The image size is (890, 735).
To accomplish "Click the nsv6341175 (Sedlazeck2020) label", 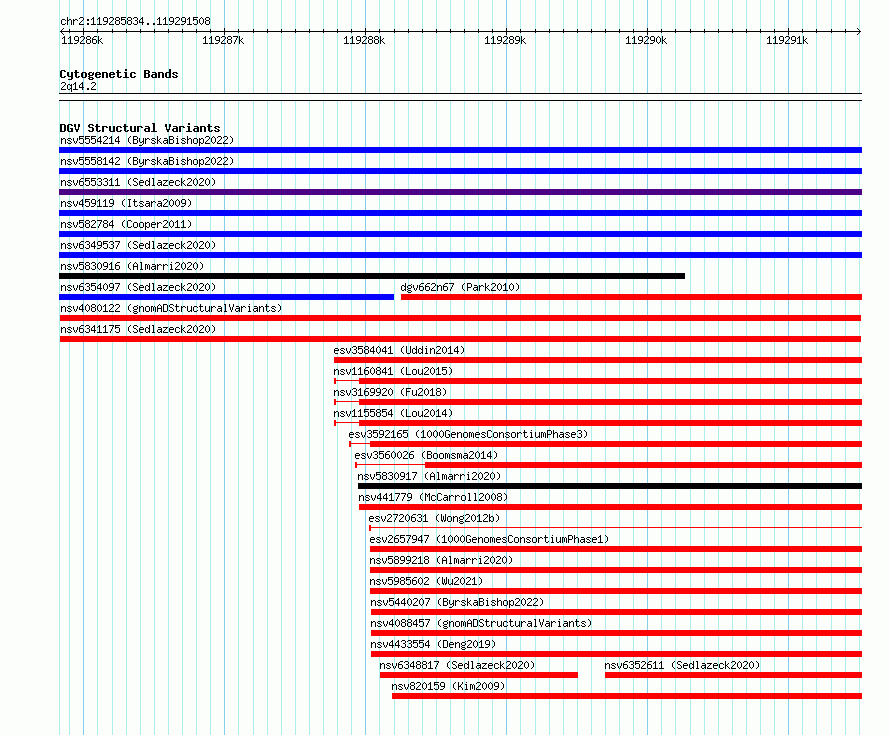I will point(138,329).
